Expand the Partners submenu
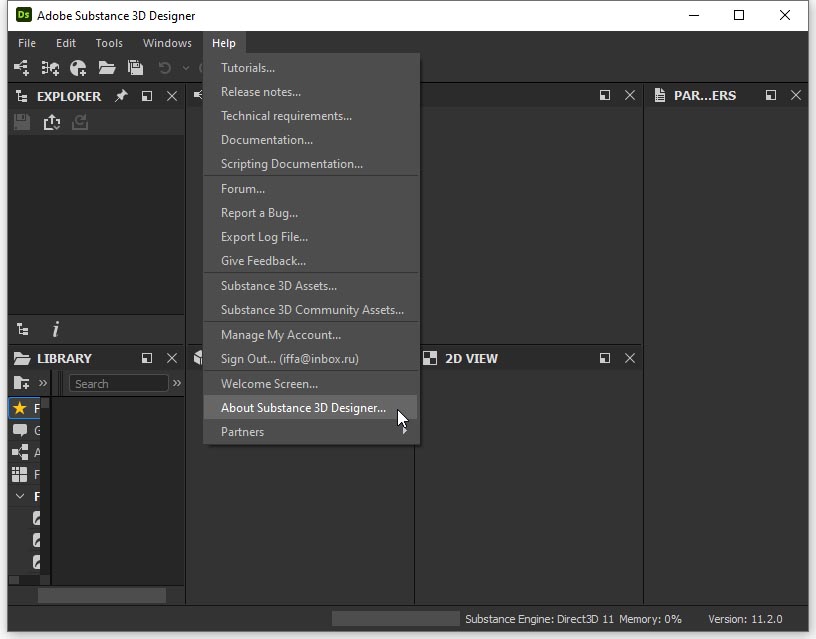This screenshot has width=816, height=639. click(311, 431)
